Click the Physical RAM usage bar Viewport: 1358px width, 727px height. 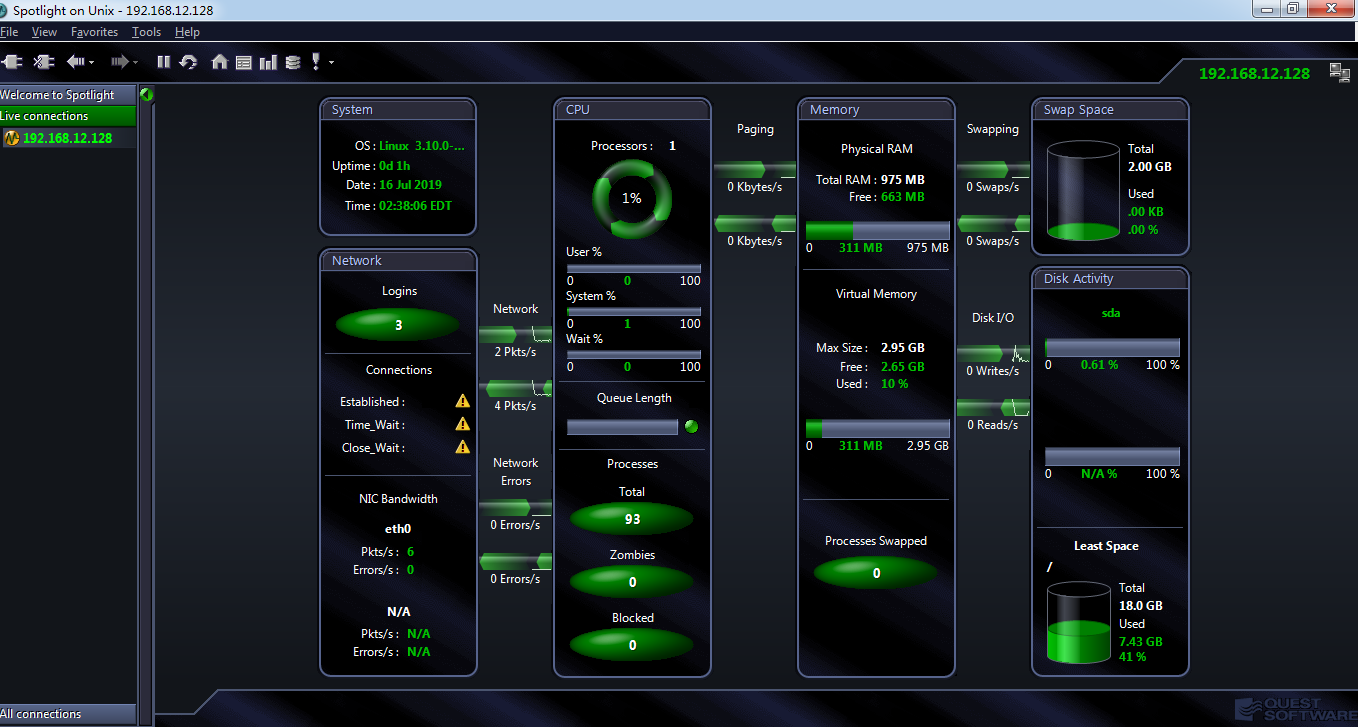pos(877,230)
